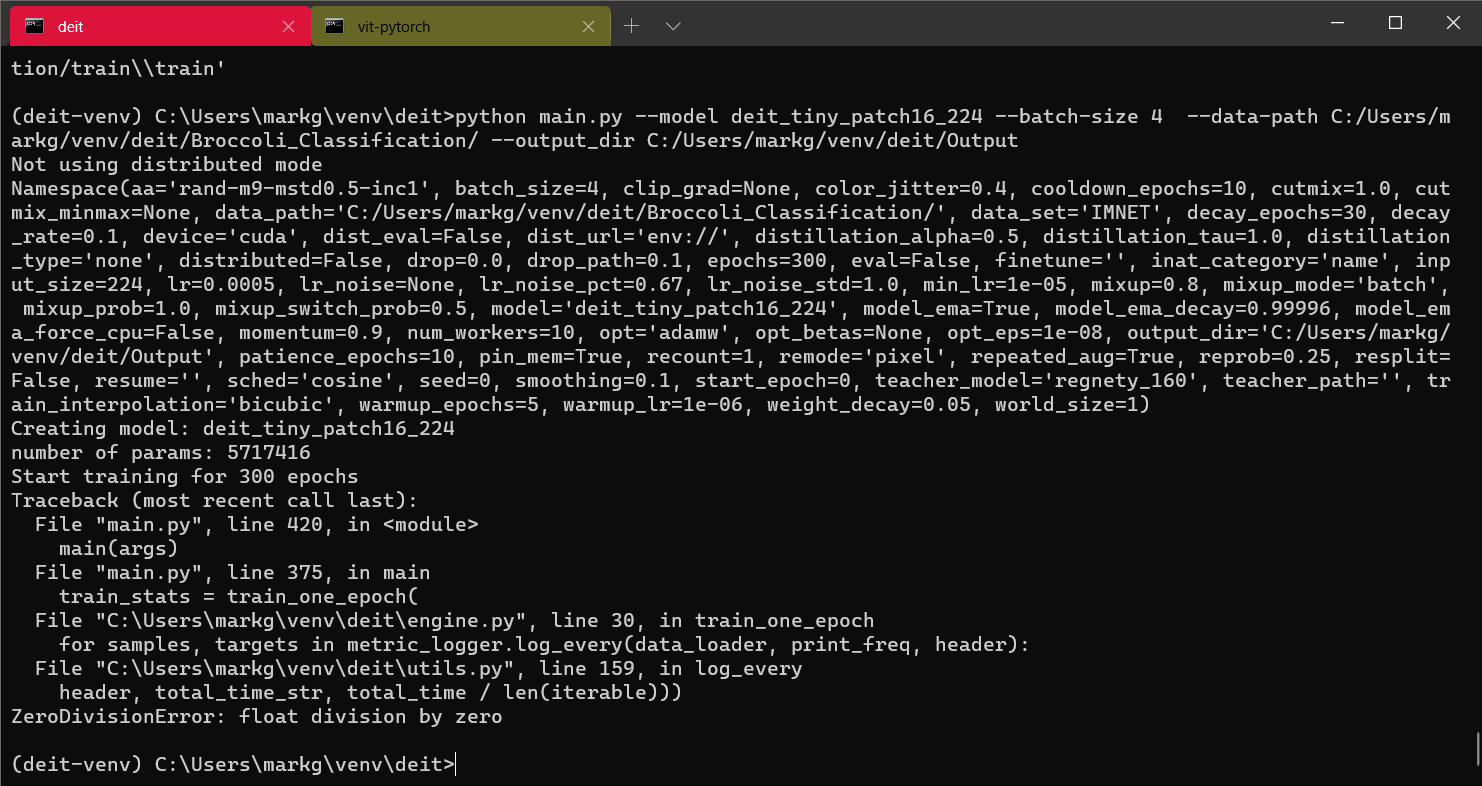1482x786 pixels.
Task: Close the vit-pytorch tab
Action: coord(590,27)
